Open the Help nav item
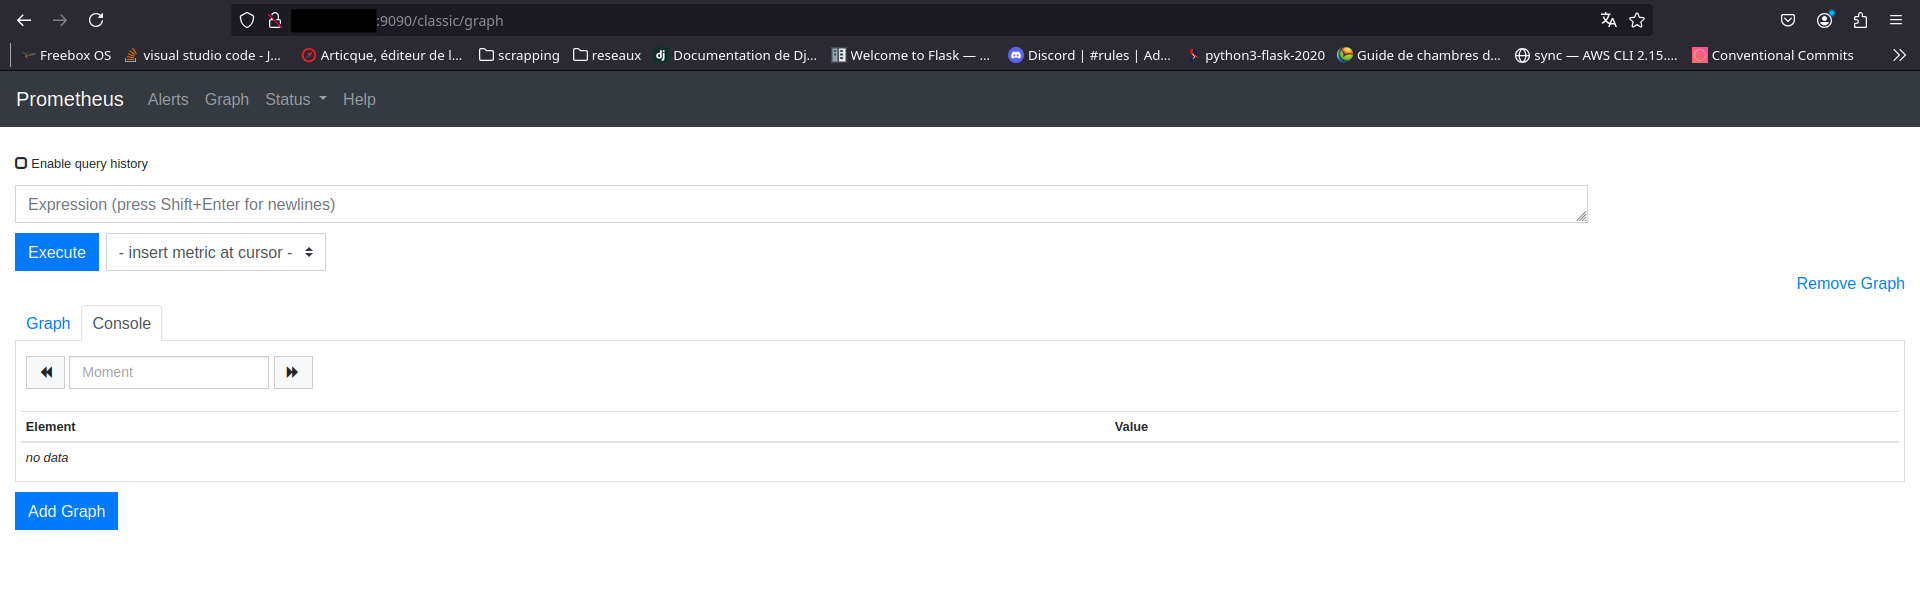 pyautogui.click(x=359, y=99)
